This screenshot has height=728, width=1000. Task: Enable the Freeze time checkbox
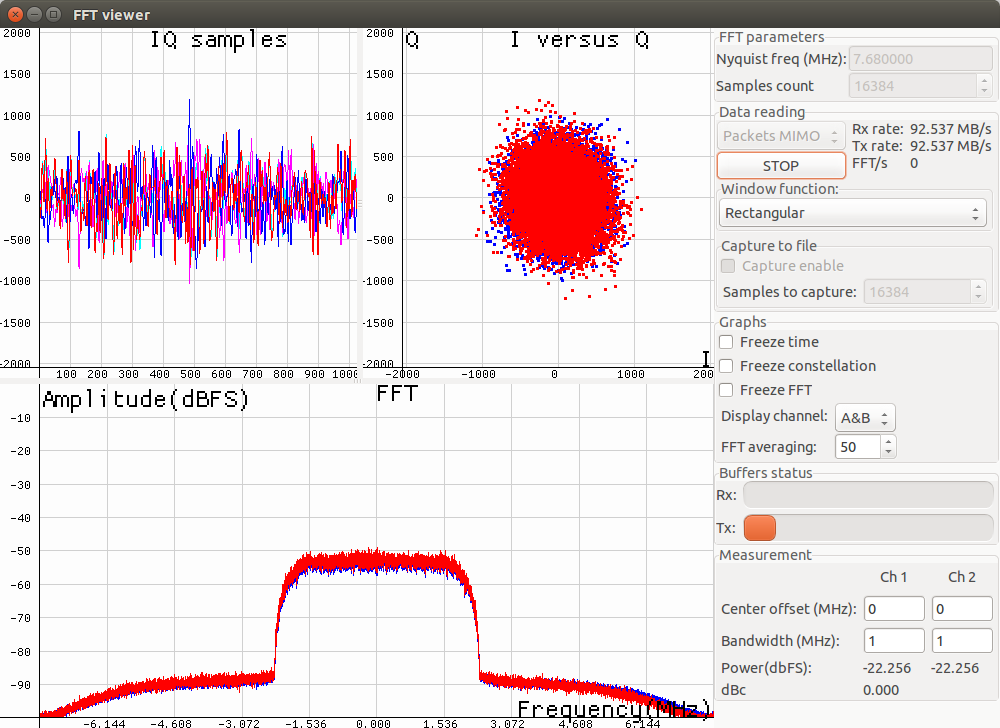[x=727, y=342]
